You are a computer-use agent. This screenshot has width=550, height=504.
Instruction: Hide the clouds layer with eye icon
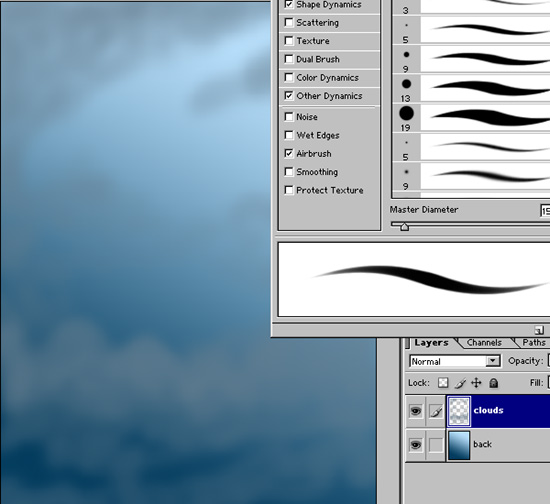click(x=416, y=411)
